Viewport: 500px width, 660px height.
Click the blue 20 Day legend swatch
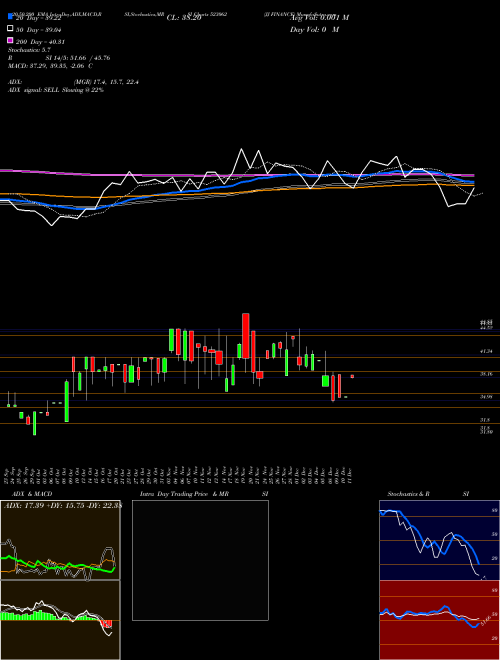(x=10, y=17)
